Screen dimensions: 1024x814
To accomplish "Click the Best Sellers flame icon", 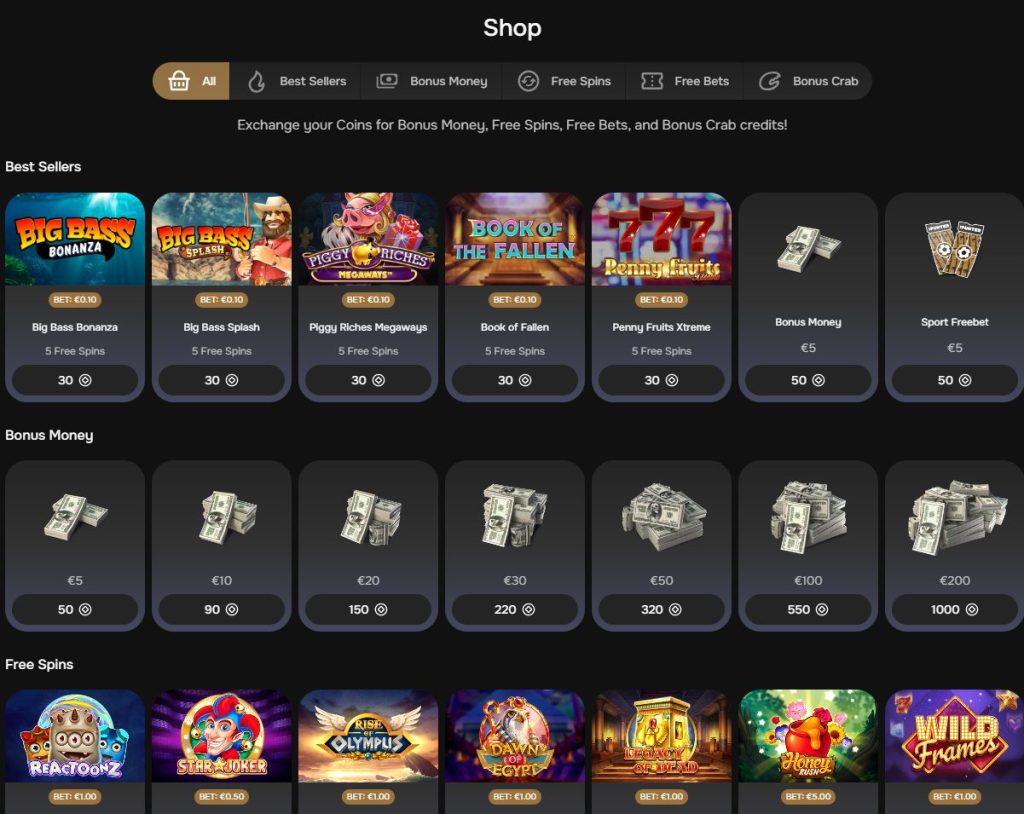I will point(257,81).
